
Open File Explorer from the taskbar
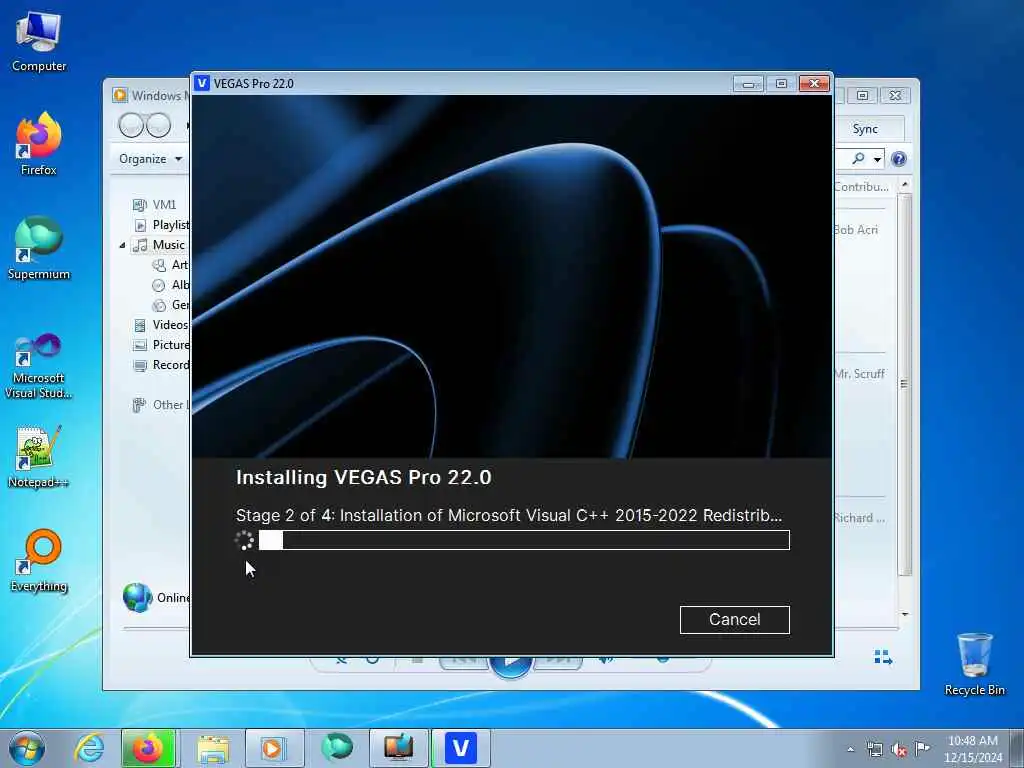213,748
